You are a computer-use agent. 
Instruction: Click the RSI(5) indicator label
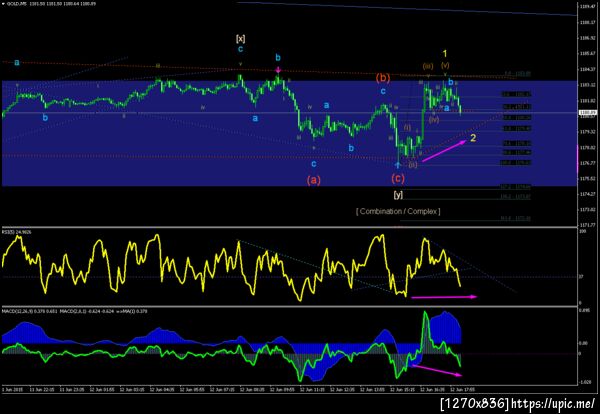[x=17, y=232]
